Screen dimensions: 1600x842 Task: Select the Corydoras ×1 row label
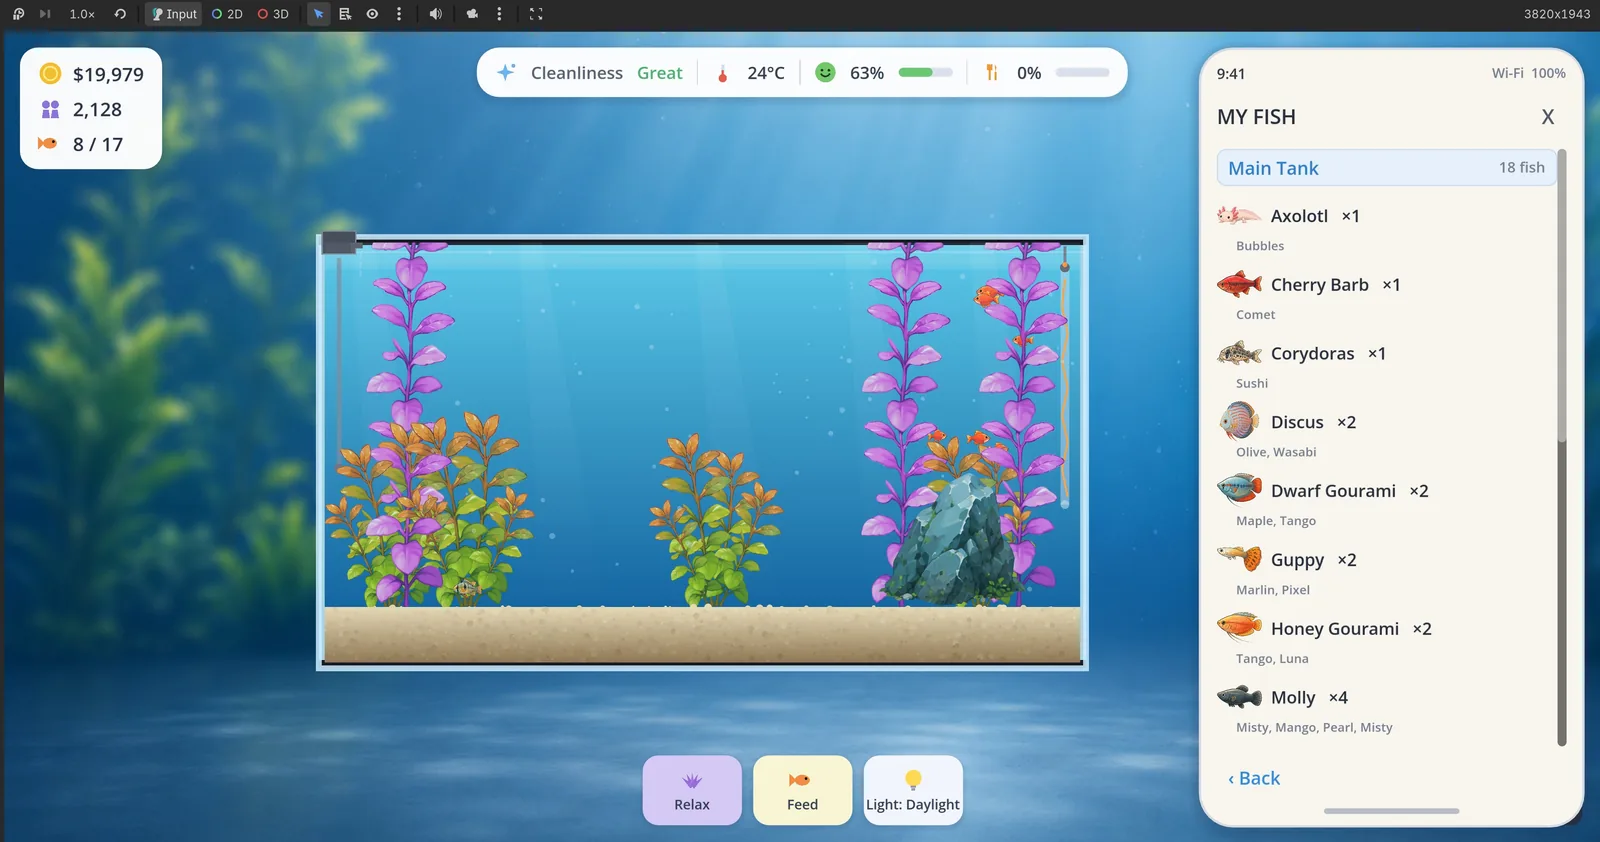[1328, 354]
